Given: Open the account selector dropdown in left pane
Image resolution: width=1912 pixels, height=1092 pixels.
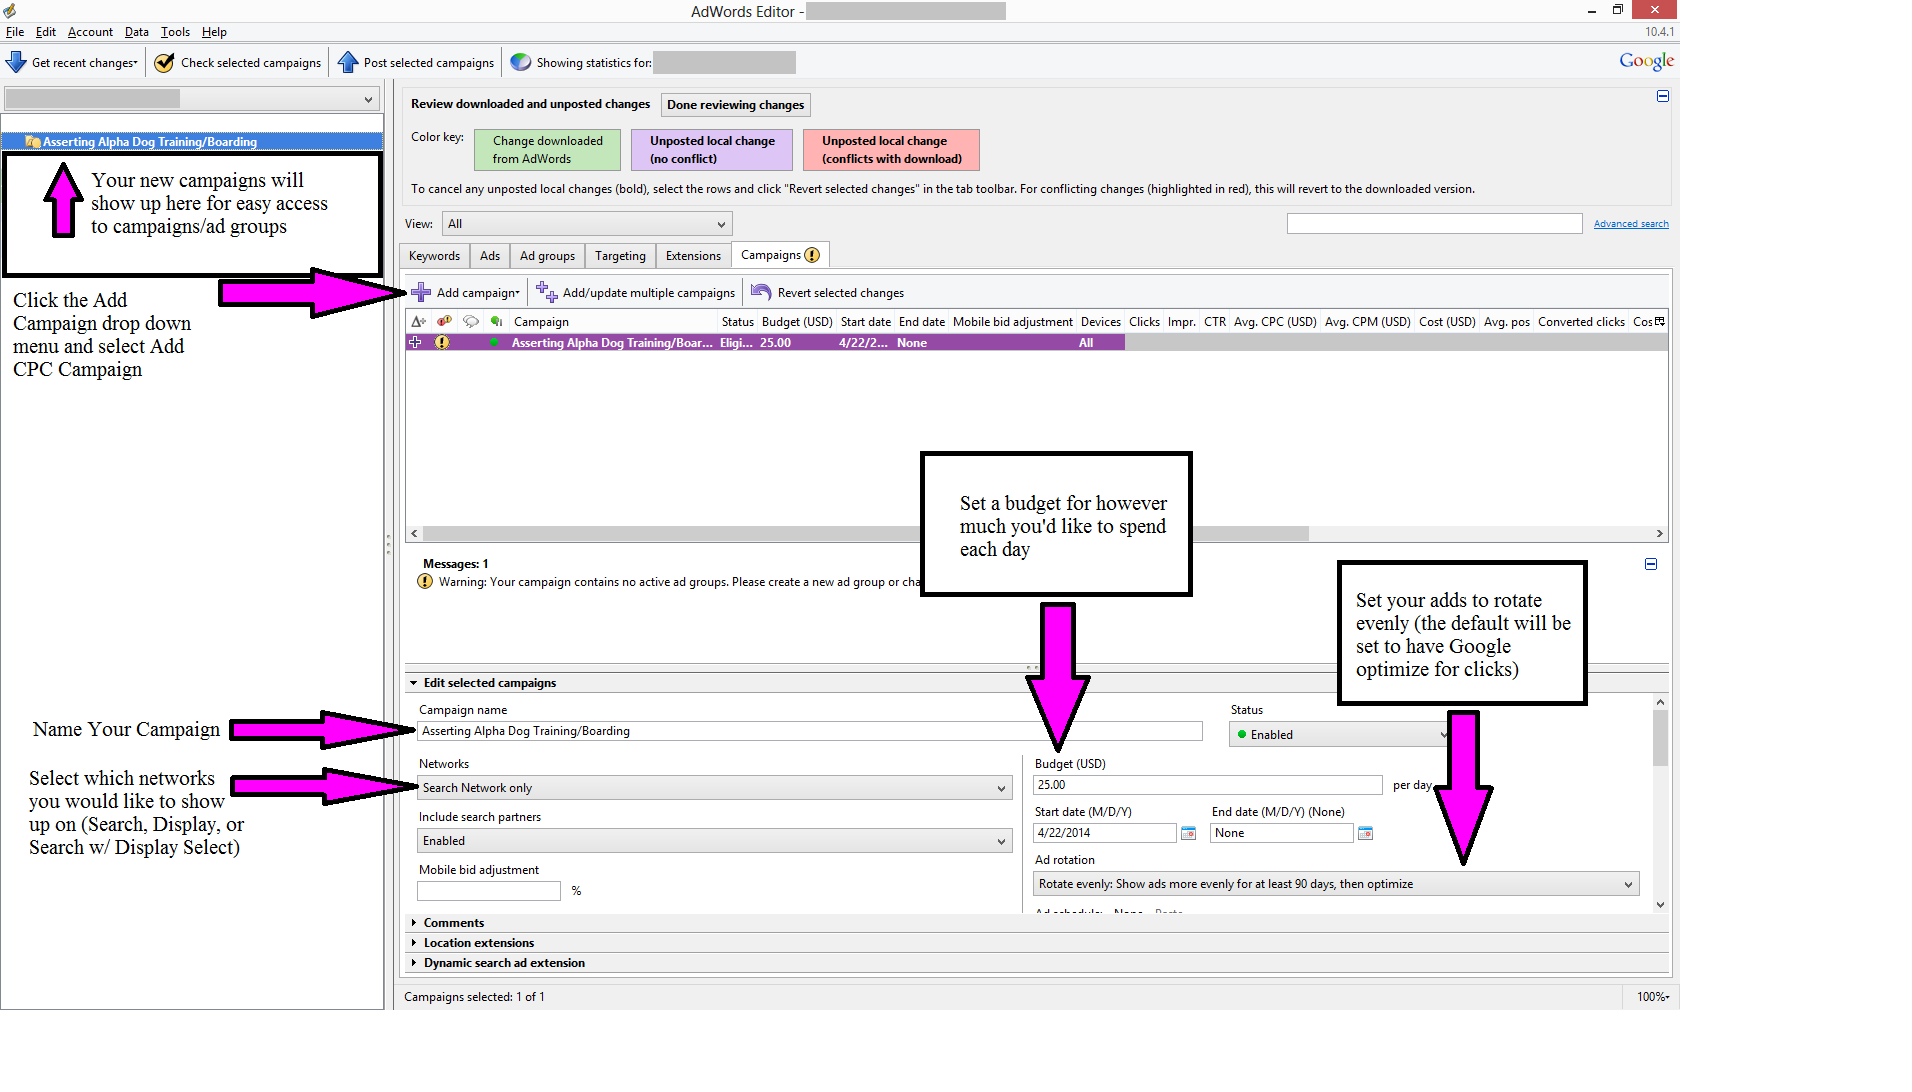Looking at the screenshot, I should 190,99.
